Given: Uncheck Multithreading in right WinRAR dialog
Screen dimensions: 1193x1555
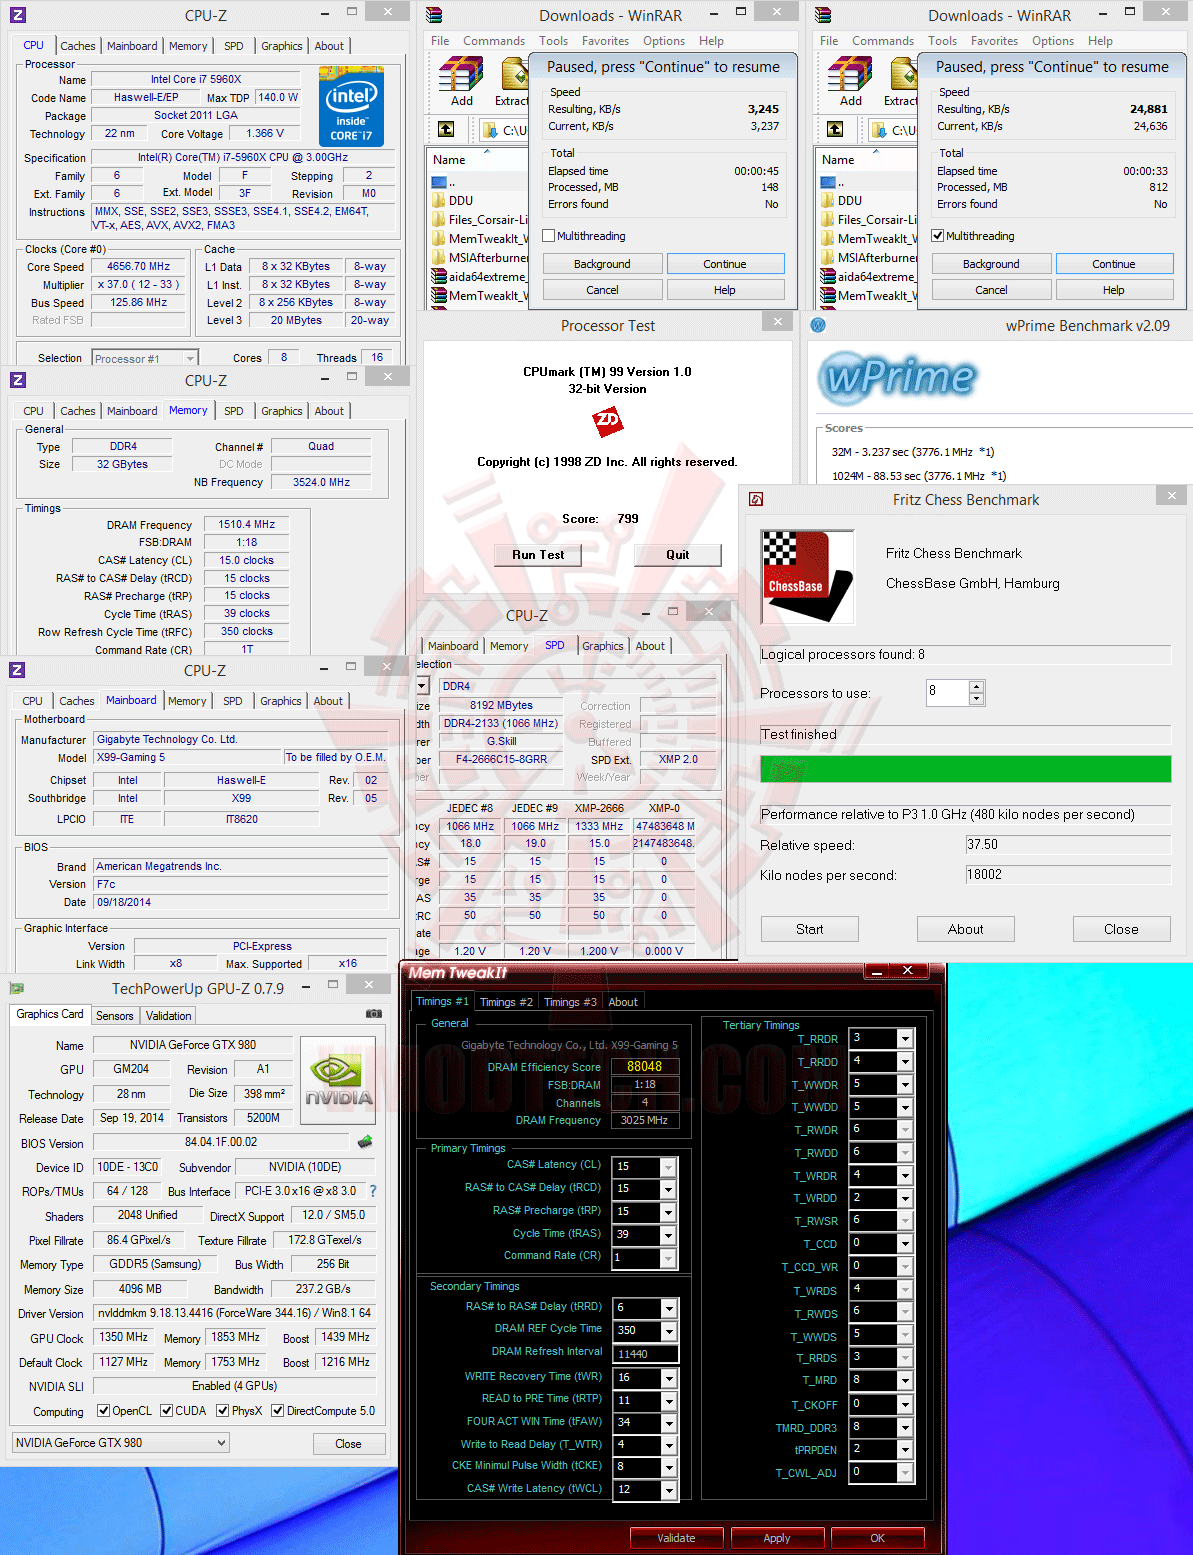Looking at the screenshot, I should click(x=937, y=236).
